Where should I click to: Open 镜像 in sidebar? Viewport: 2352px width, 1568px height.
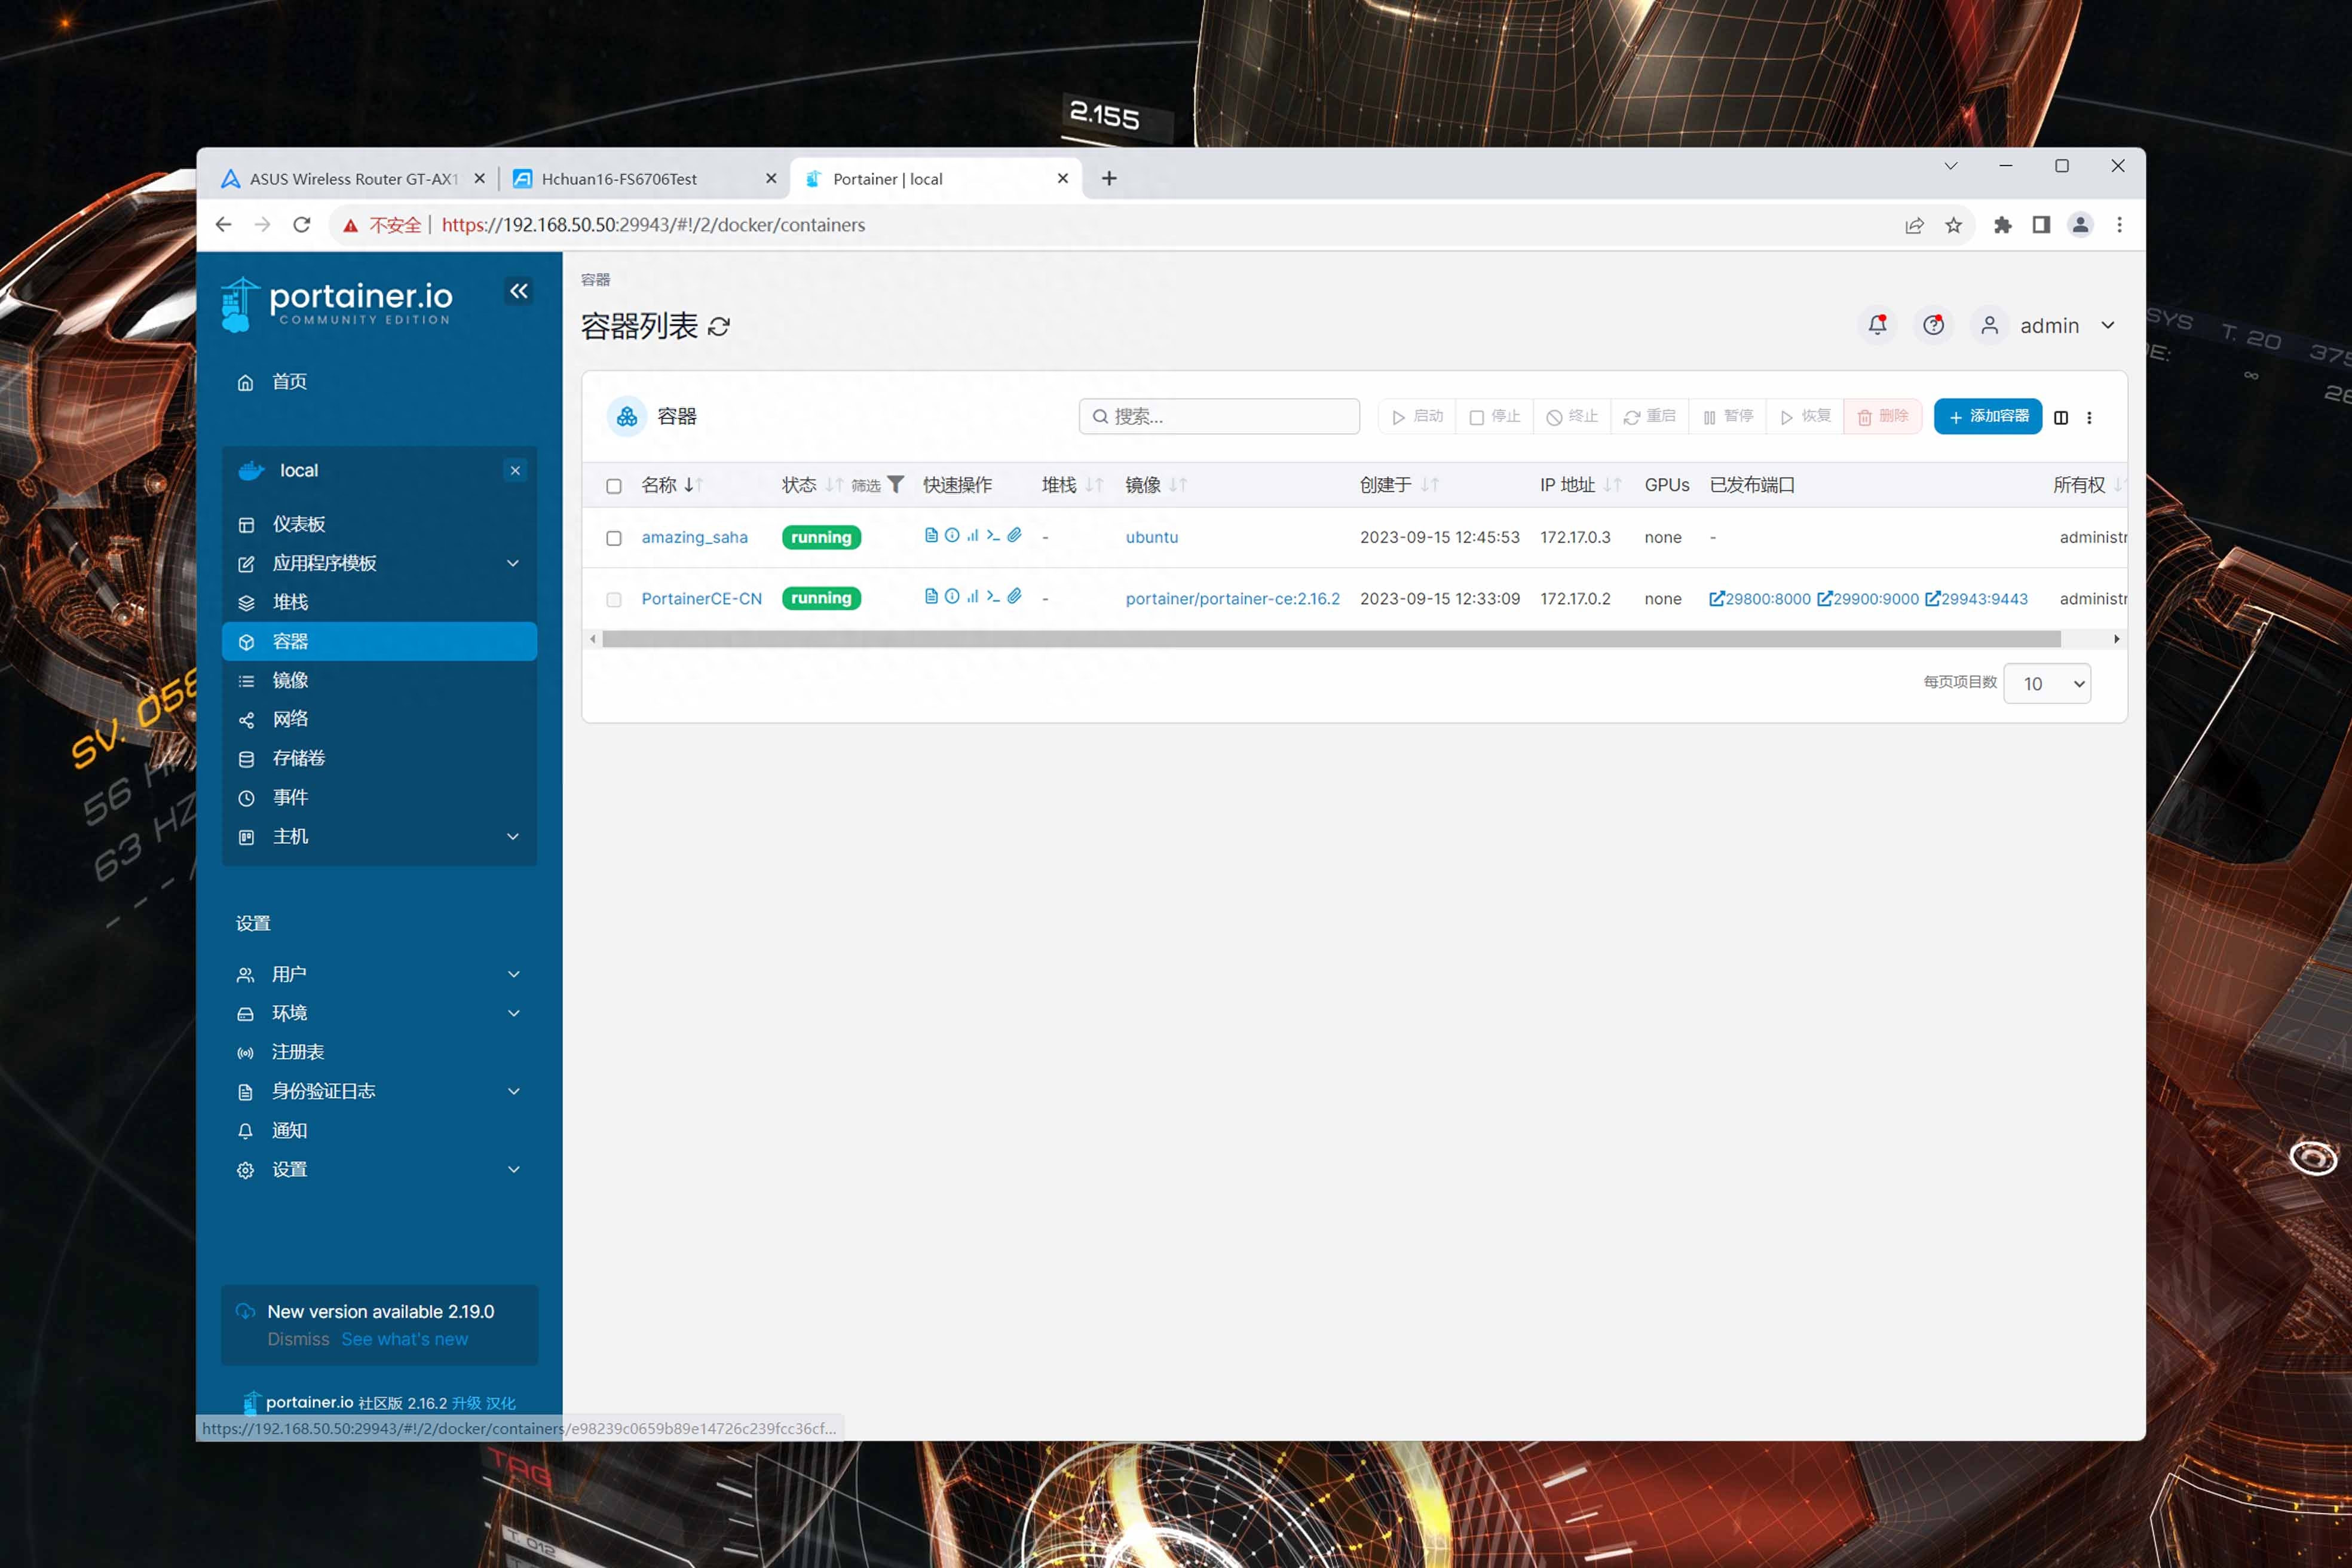(x=378, y=680)
